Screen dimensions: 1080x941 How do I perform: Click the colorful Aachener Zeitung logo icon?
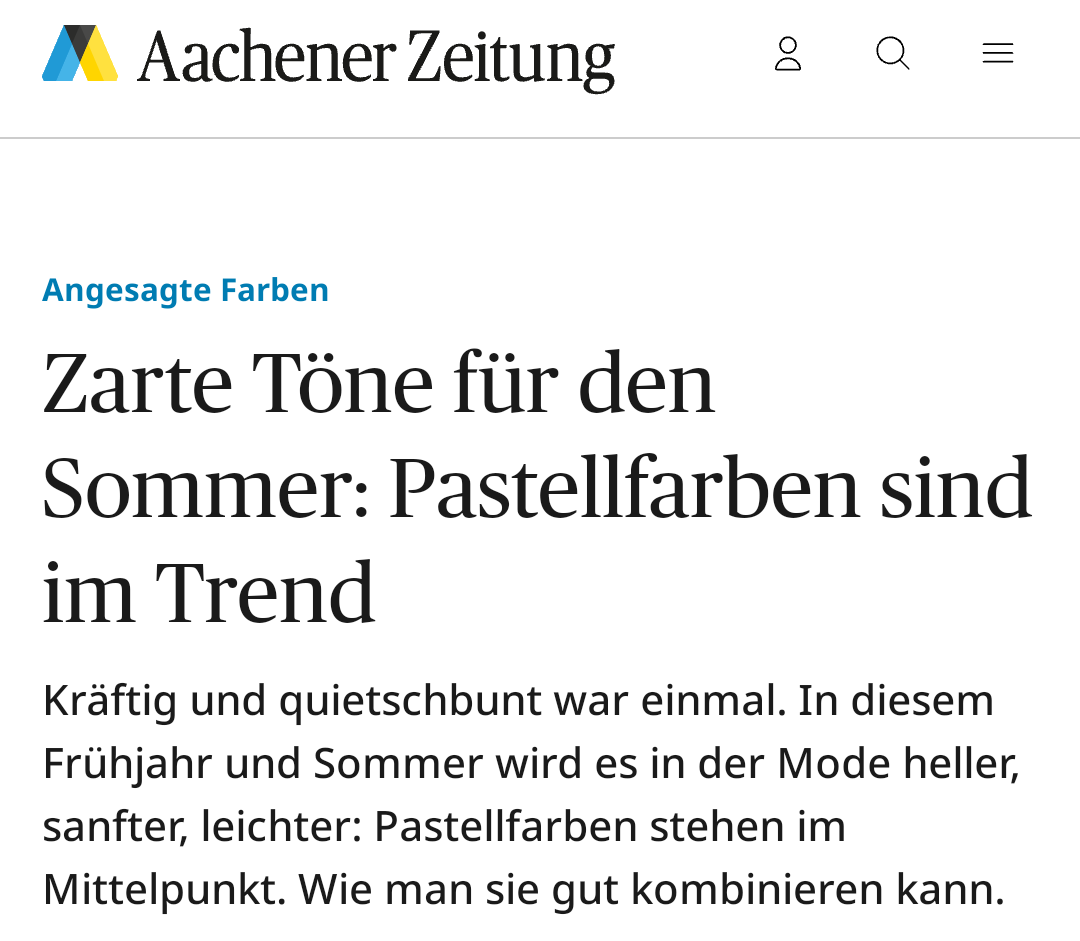click(x=80, y=54)
